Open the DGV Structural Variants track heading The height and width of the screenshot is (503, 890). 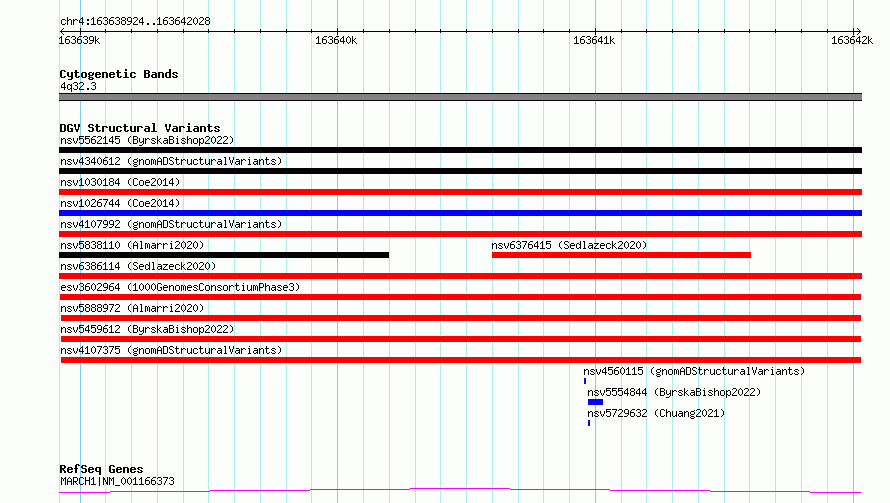coord(140,128)
